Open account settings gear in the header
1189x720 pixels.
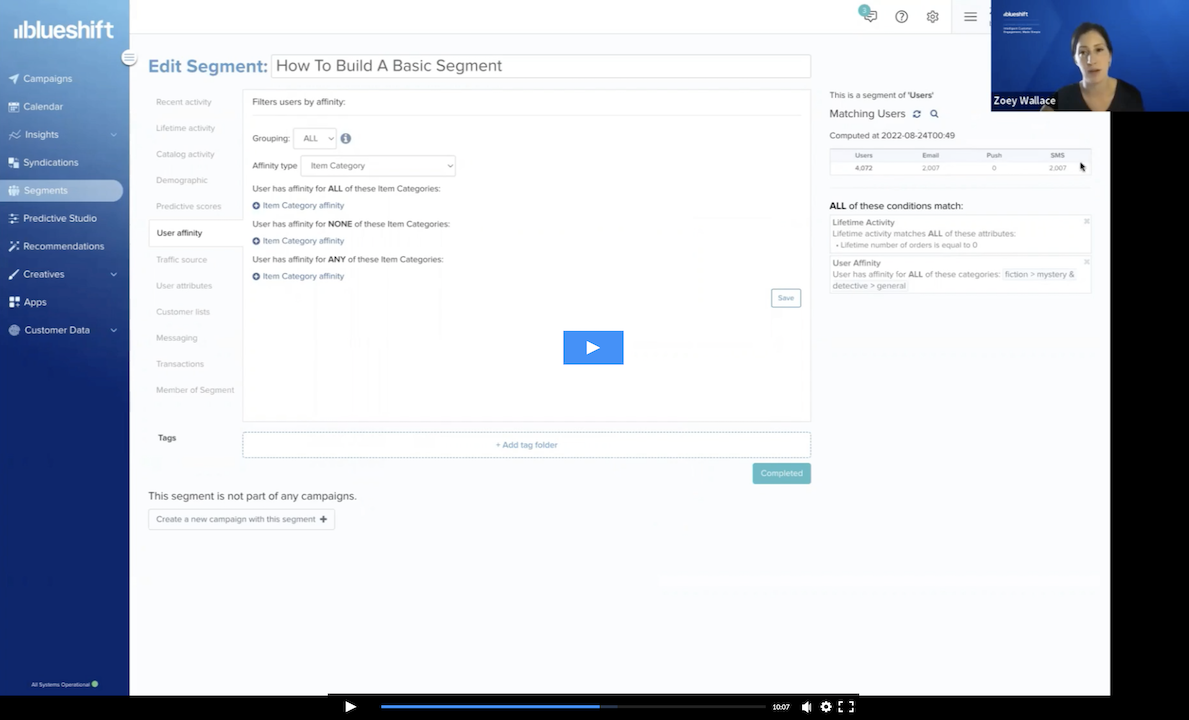coord(933,17)
